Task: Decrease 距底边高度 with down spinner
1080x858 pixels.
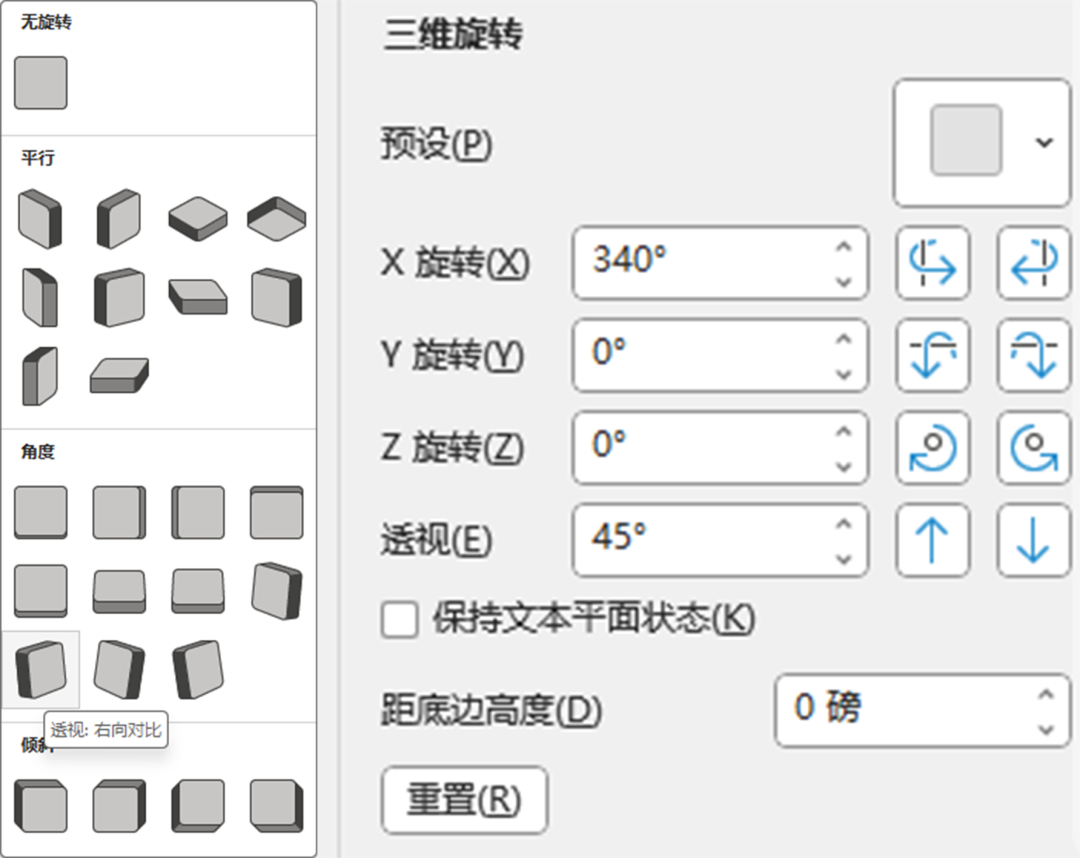Action: (x=1046, y=729)
